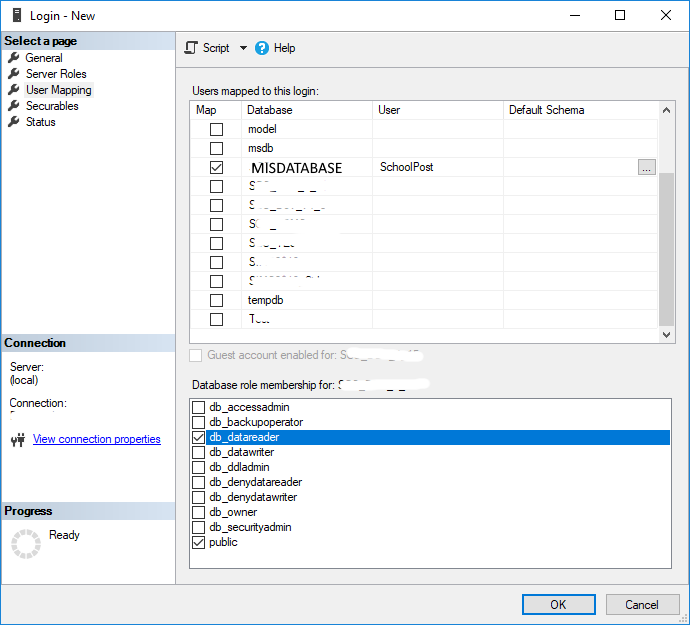Click the database list scroll up arrow
Screen dimensions: 690x625
click(x=666, y=110)
